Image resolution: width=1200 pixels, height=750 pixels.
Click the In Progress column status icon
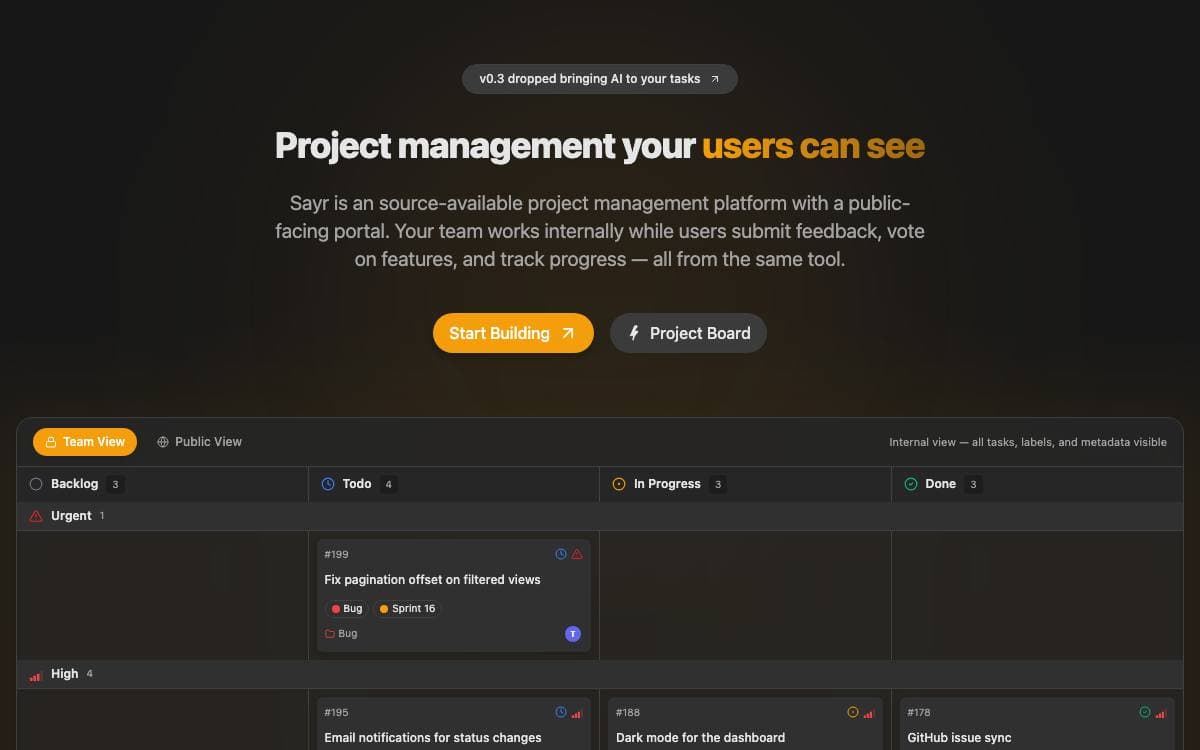619,484
